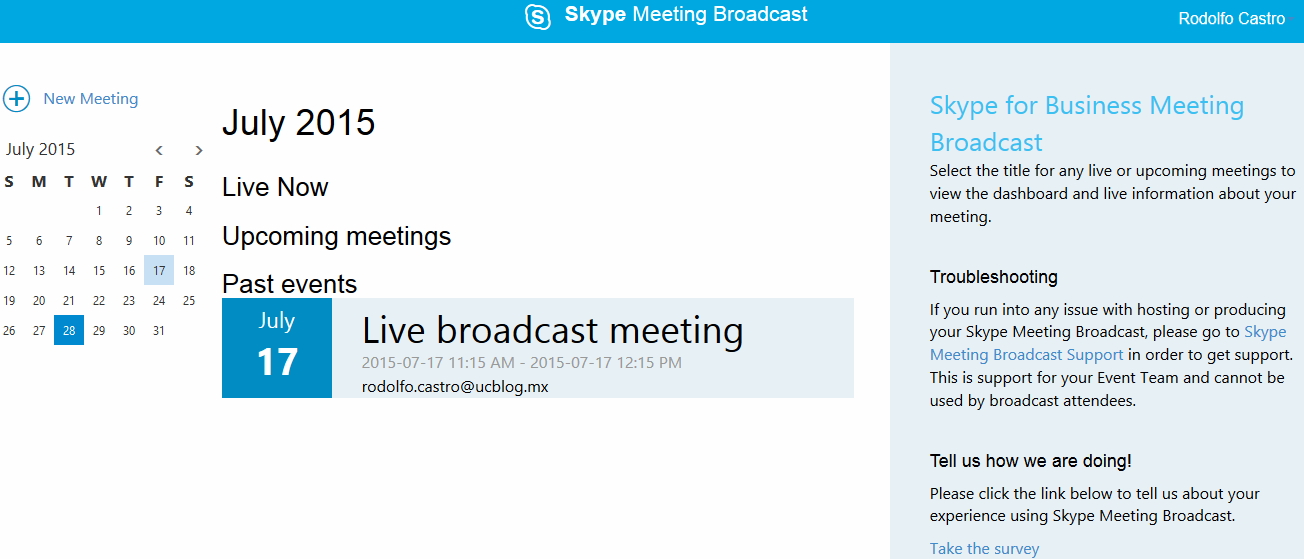Choose July 30 on the calendar
1304x559 pixels.
coord(129,330)
